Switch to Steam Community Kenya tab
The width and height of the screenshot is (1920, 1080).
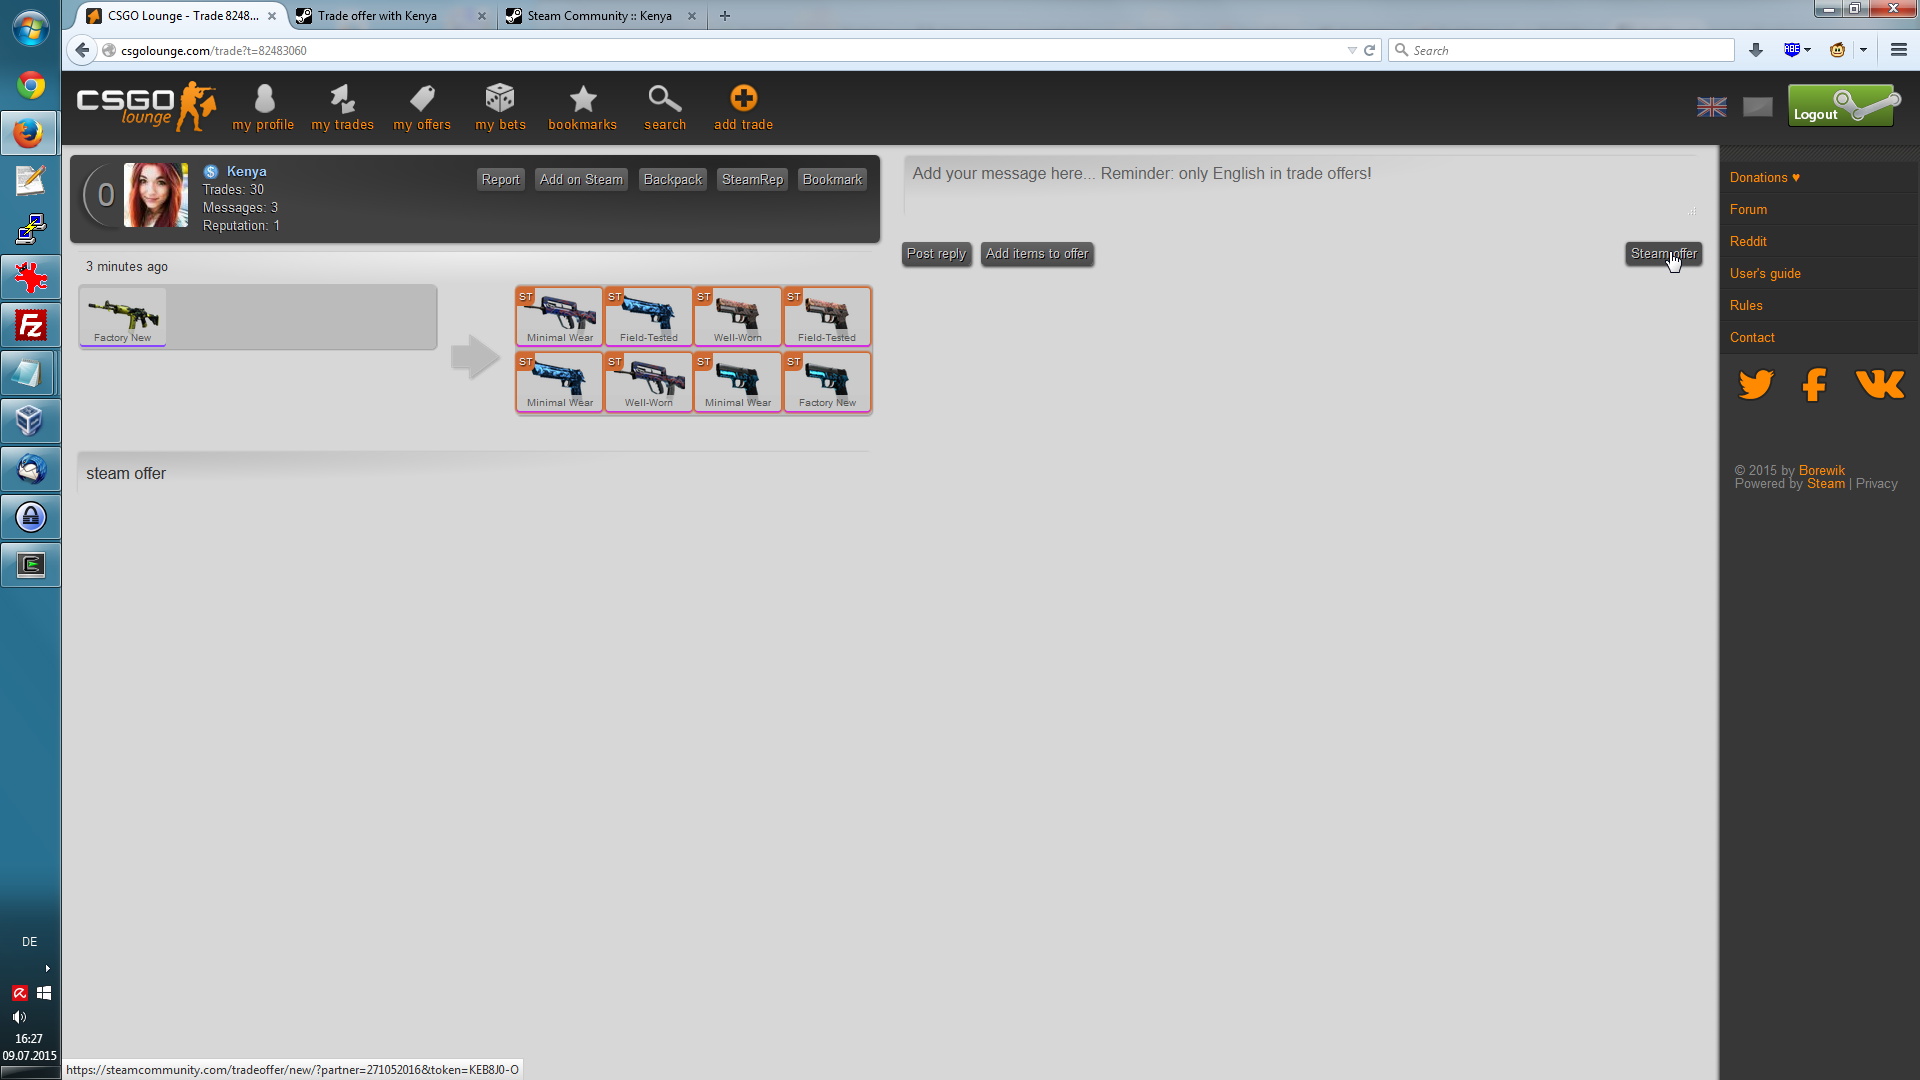[x=599, y=16]
